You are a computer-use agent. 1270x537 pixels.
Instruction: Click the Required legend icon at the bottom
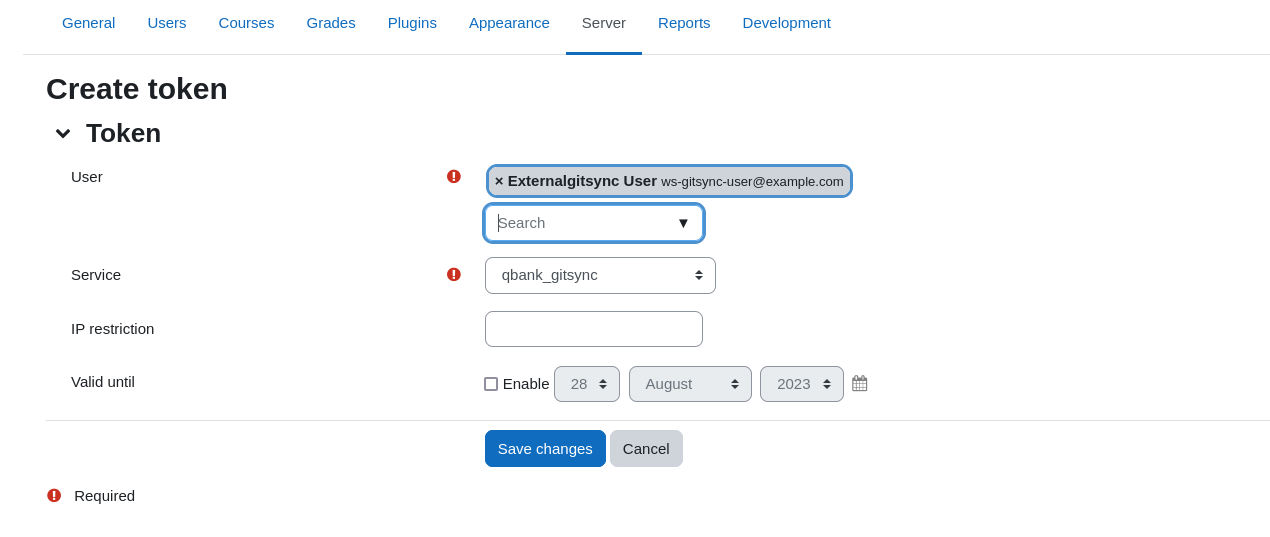[x=54, y=495]
